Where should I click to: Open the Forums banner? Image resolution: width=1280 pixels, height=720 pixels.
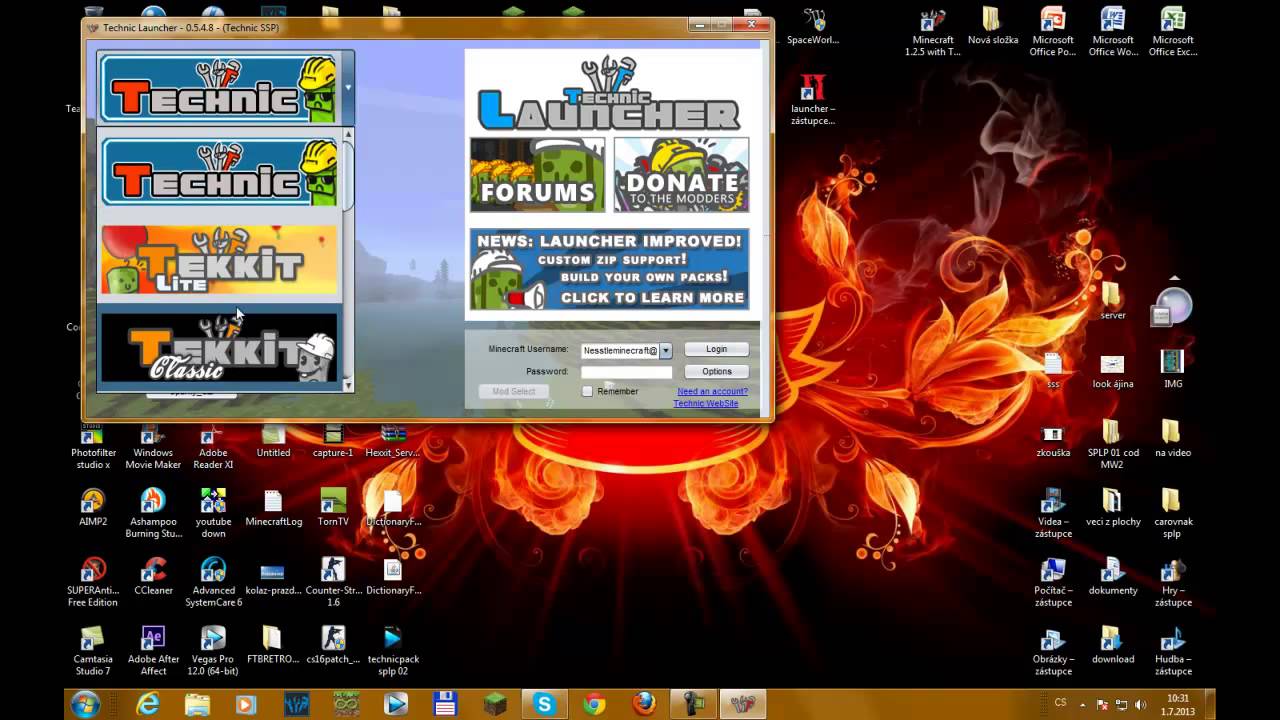point(537,175)
